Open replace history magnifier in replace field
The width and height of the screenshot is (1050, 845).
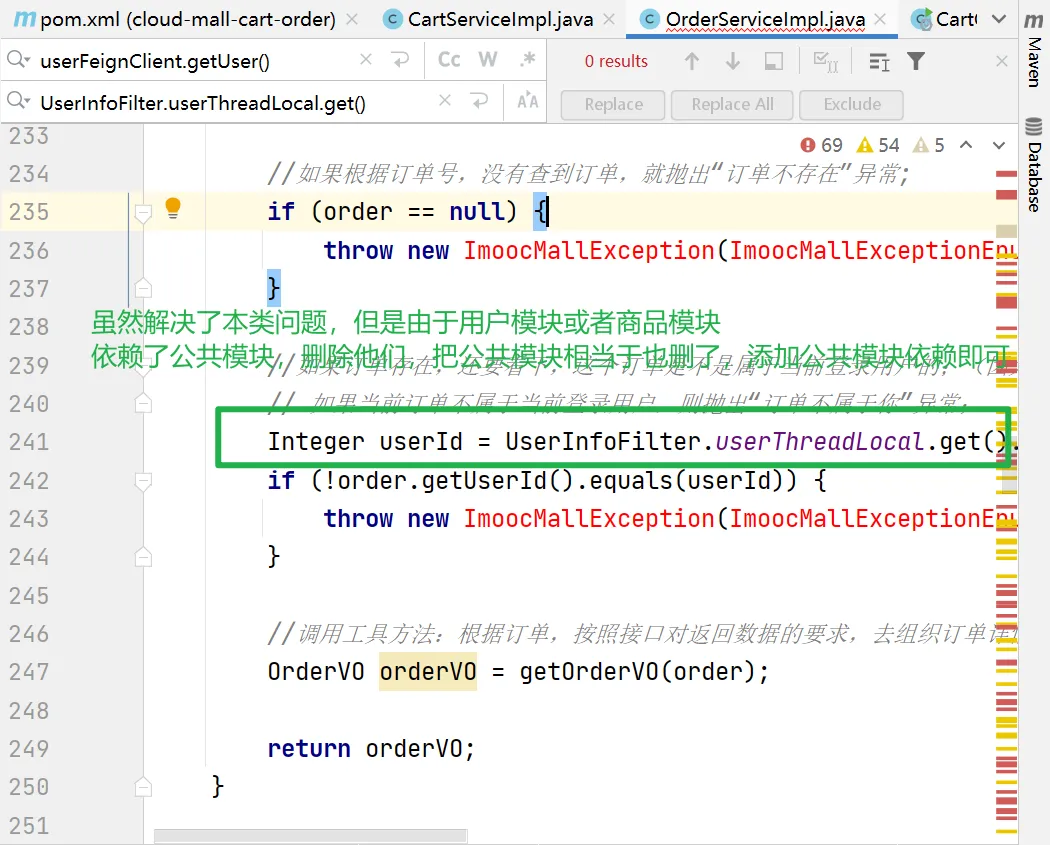pos(18,102)
